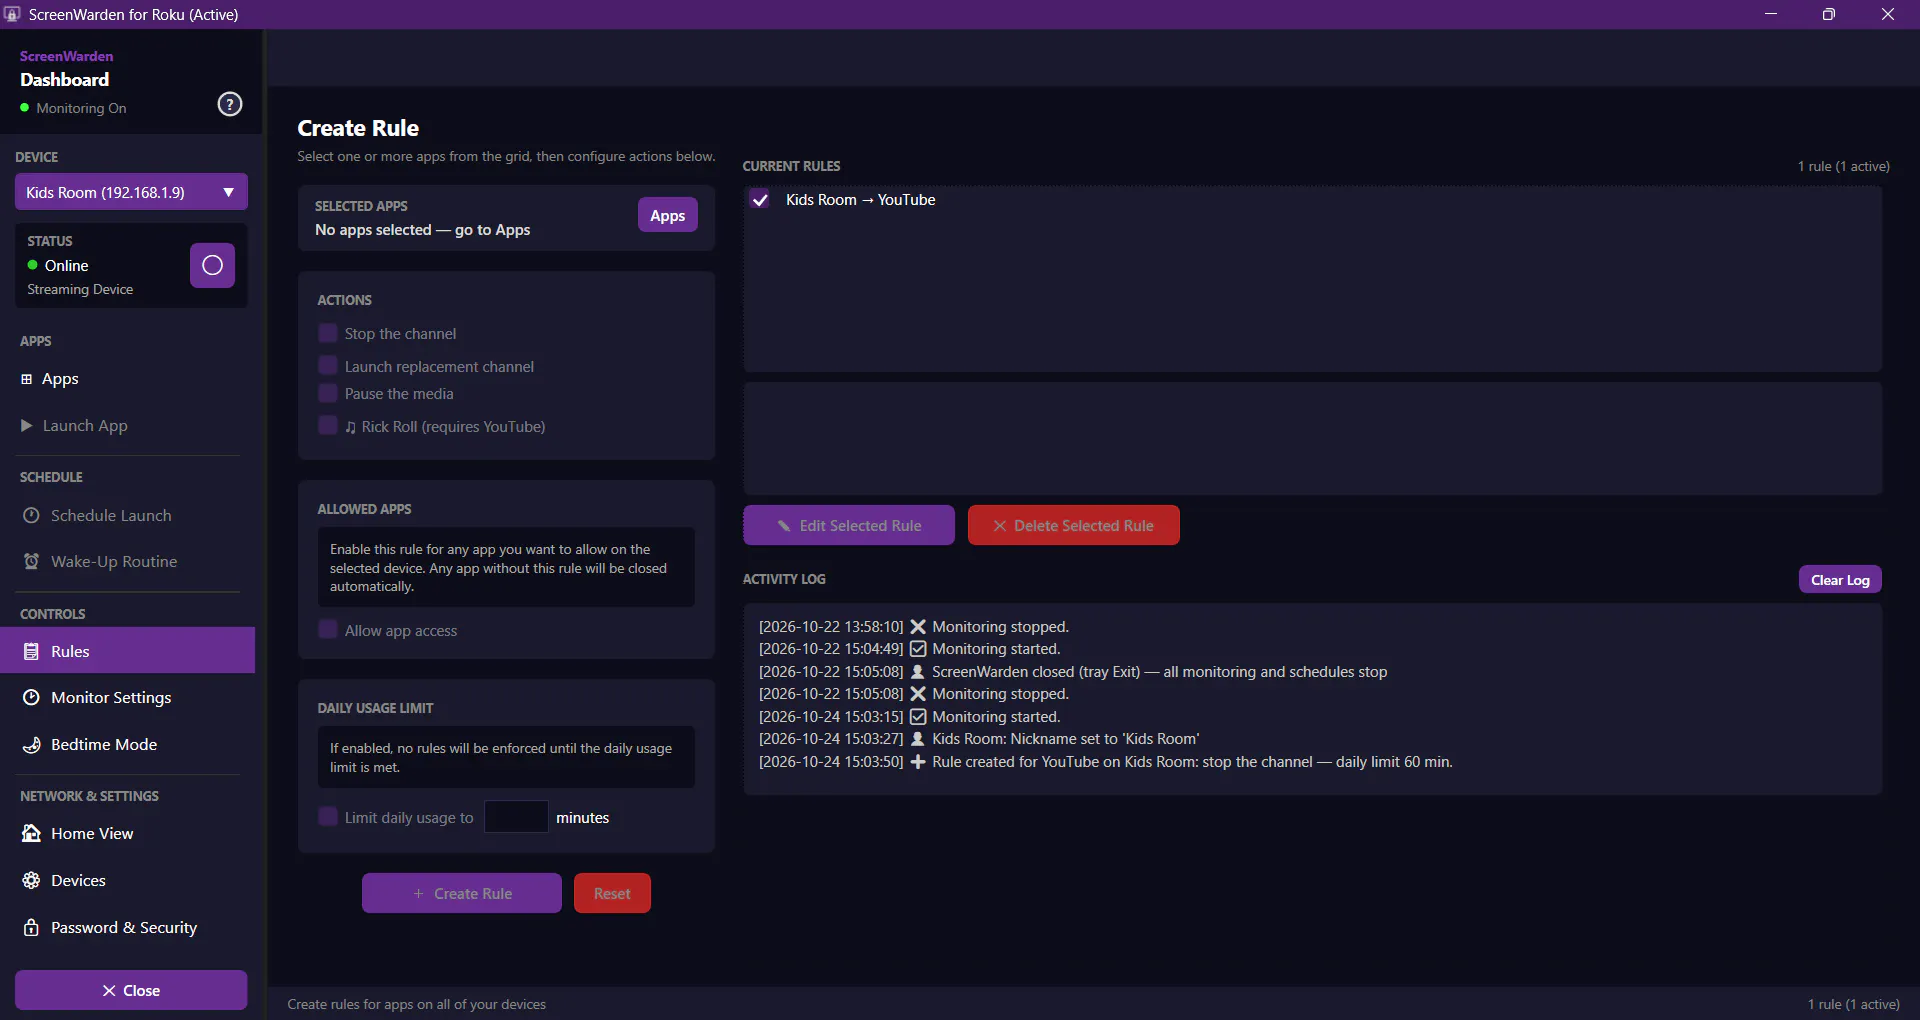The width and height of the screenshot is (1920, 1020).
Task: Click the red Reset button
Action: (612, 893)
